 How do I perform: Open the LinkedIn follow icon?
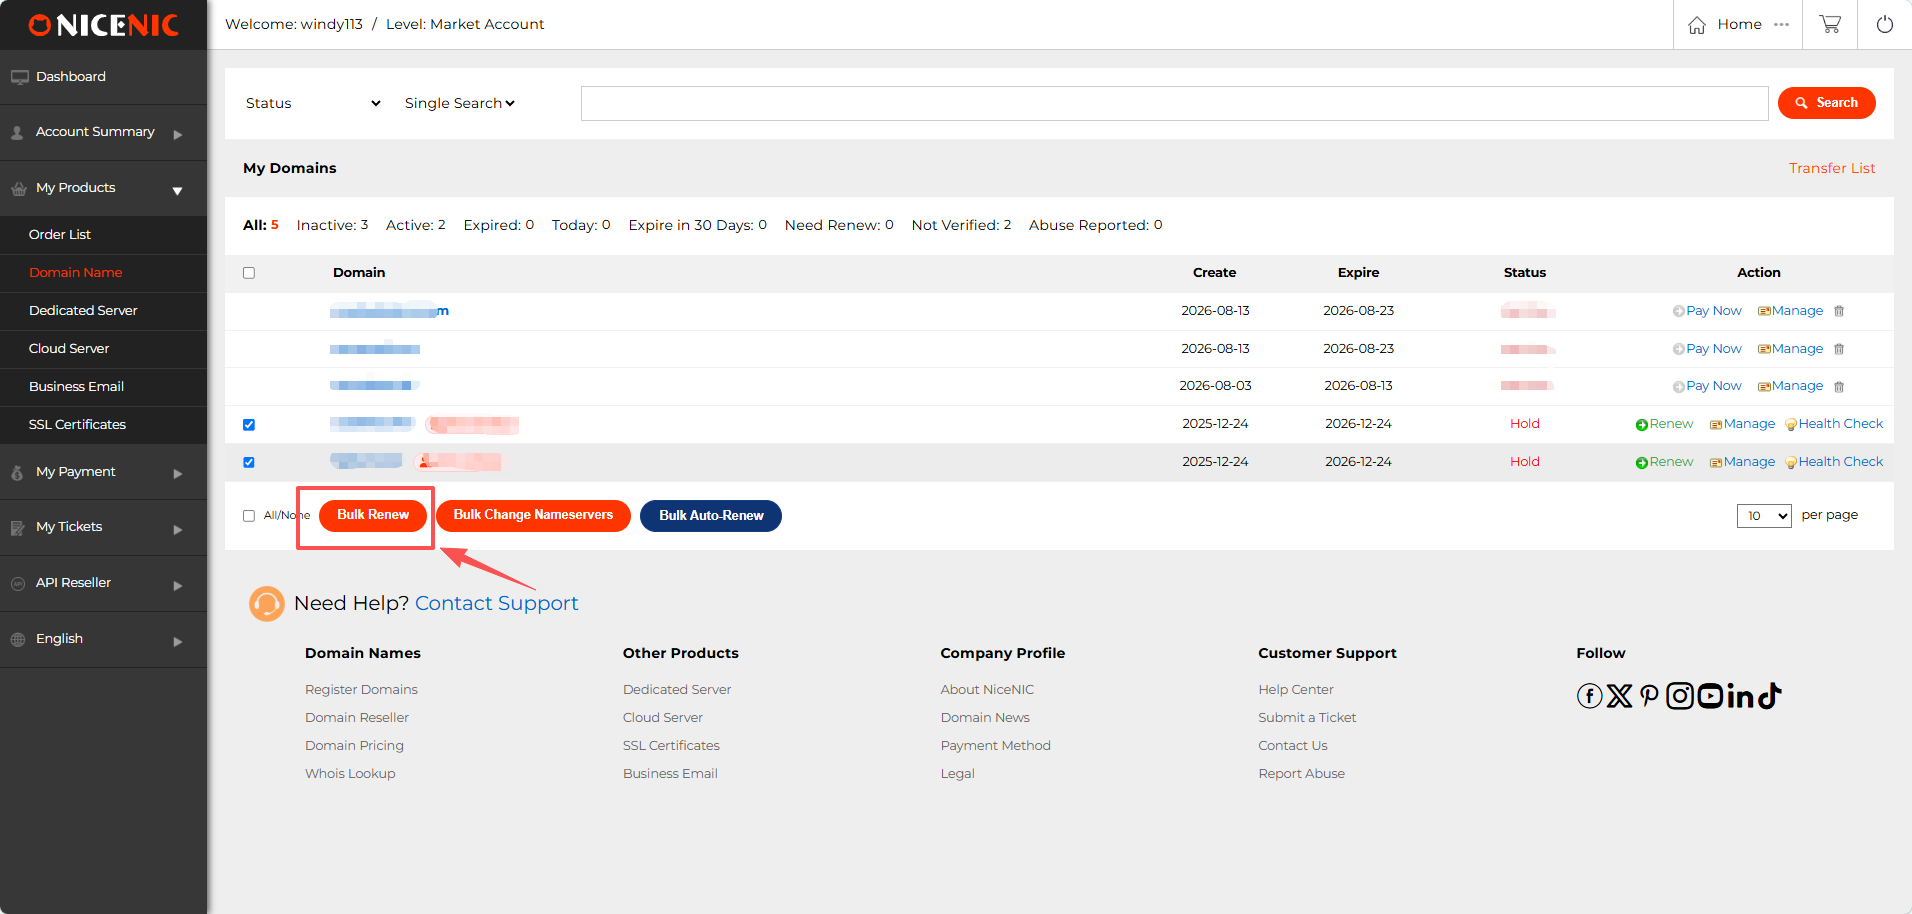[x=1741, y=696]
